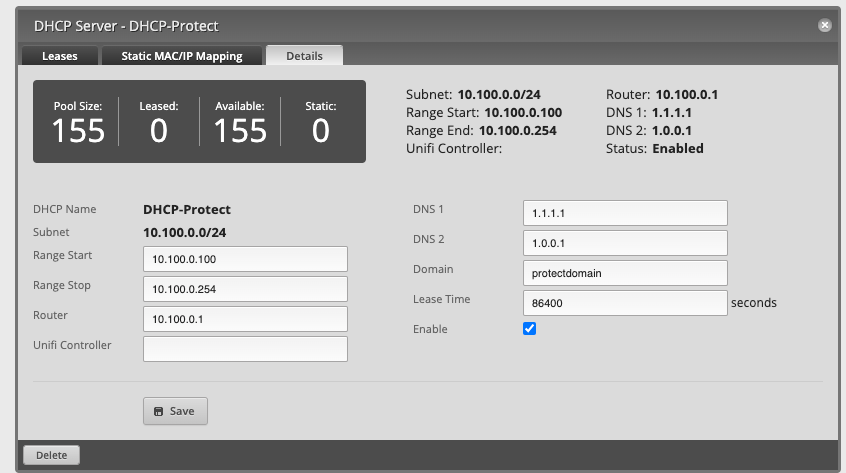Click into the Router address field
This screenshot has width=846, height=473.
click(245, 319)
